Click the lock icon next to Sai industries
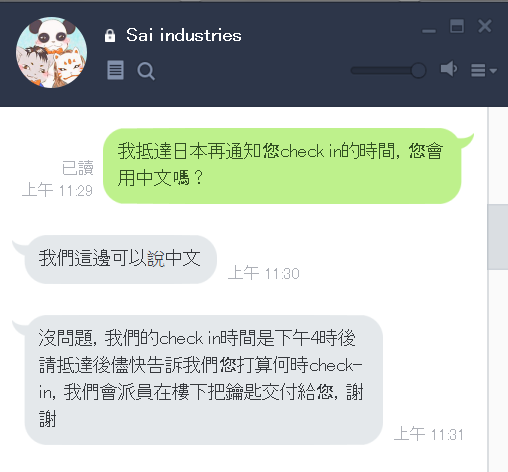Image resolution: width=508 pixels, height=472 pixels. click(110, 36)
